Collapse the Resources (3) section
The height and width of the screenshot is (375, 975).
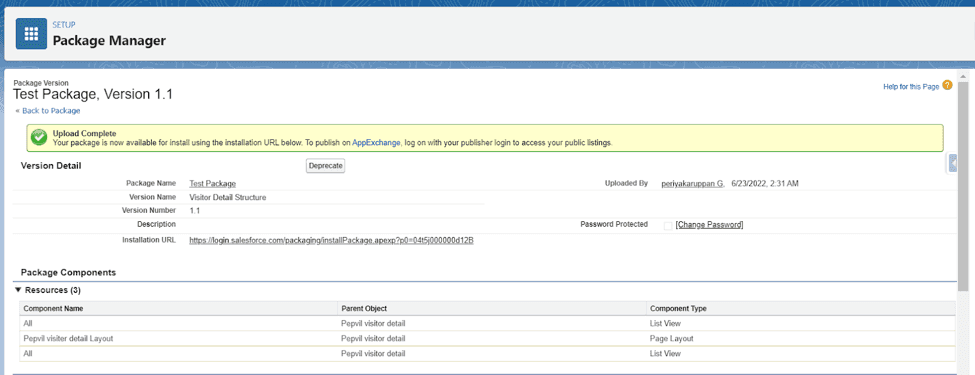click(18, 290)
